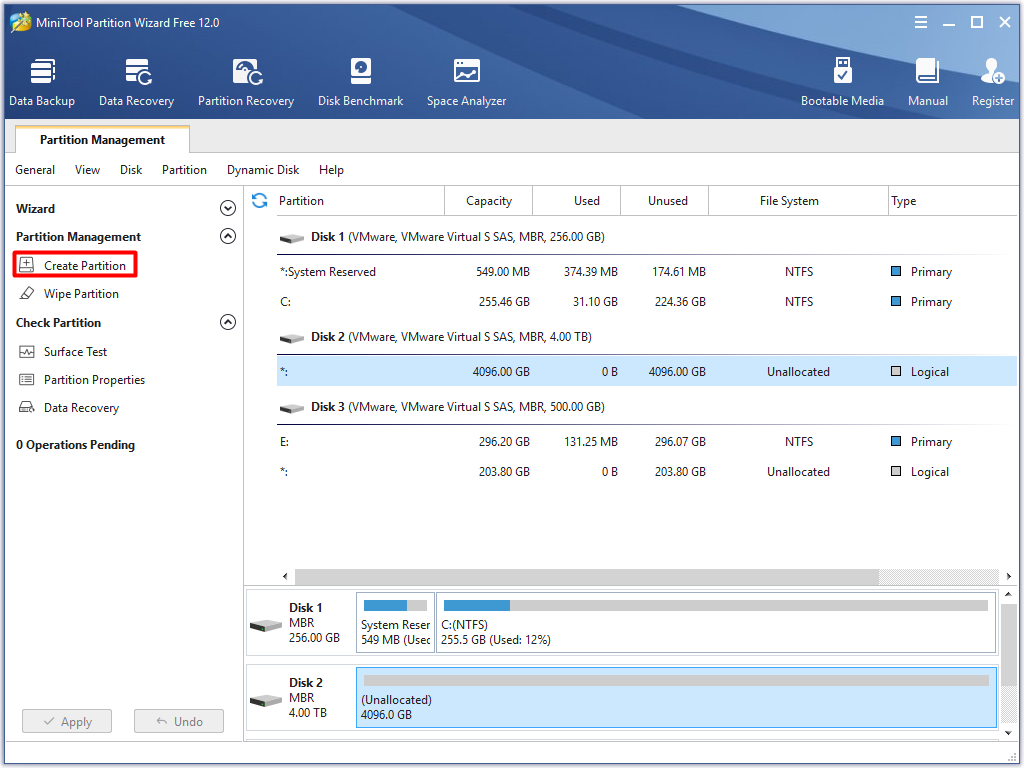Sort by the Type column header
The image size is (1025, 768).
click(952, 201)
